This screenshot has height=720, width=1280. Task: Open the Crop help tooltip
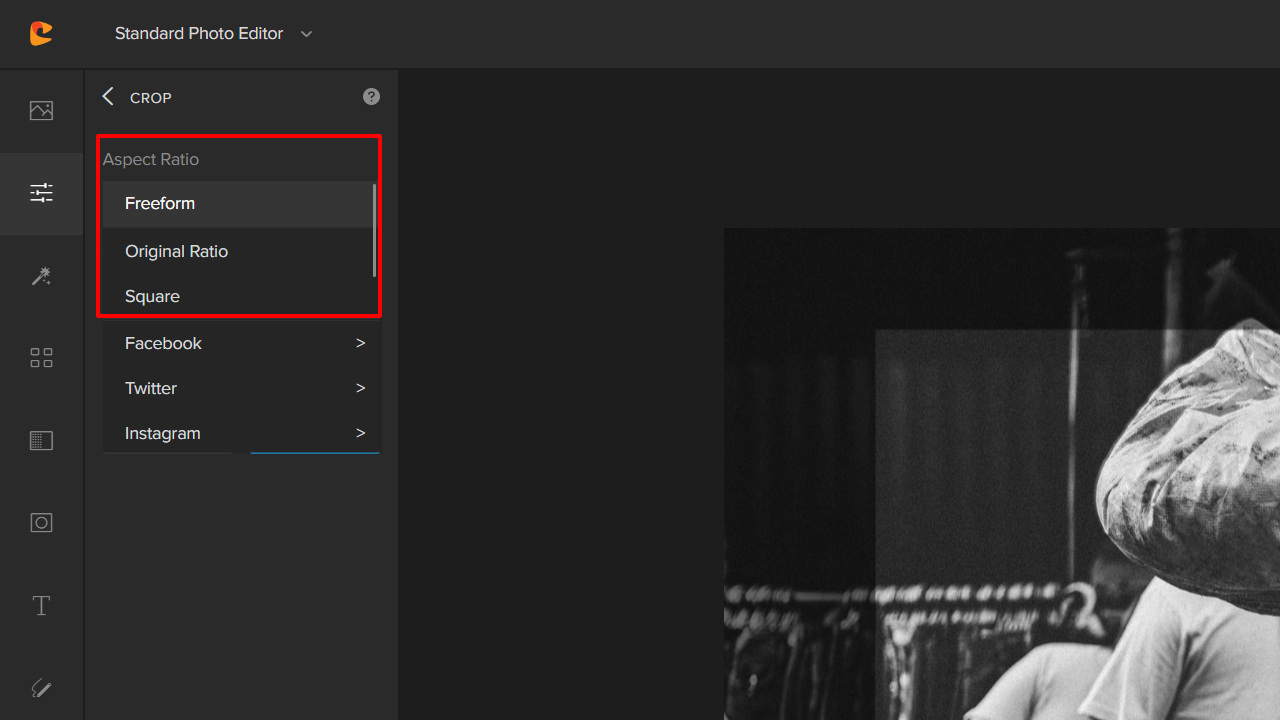371,96
